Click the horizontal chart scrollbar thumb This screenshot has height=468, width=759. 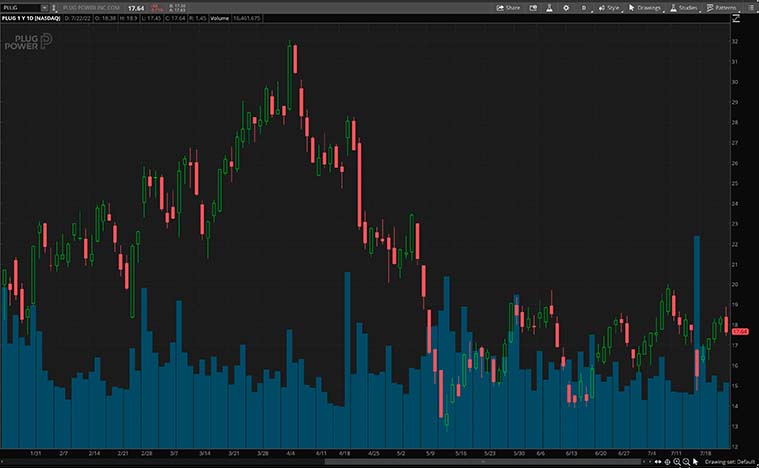[484, 461]
